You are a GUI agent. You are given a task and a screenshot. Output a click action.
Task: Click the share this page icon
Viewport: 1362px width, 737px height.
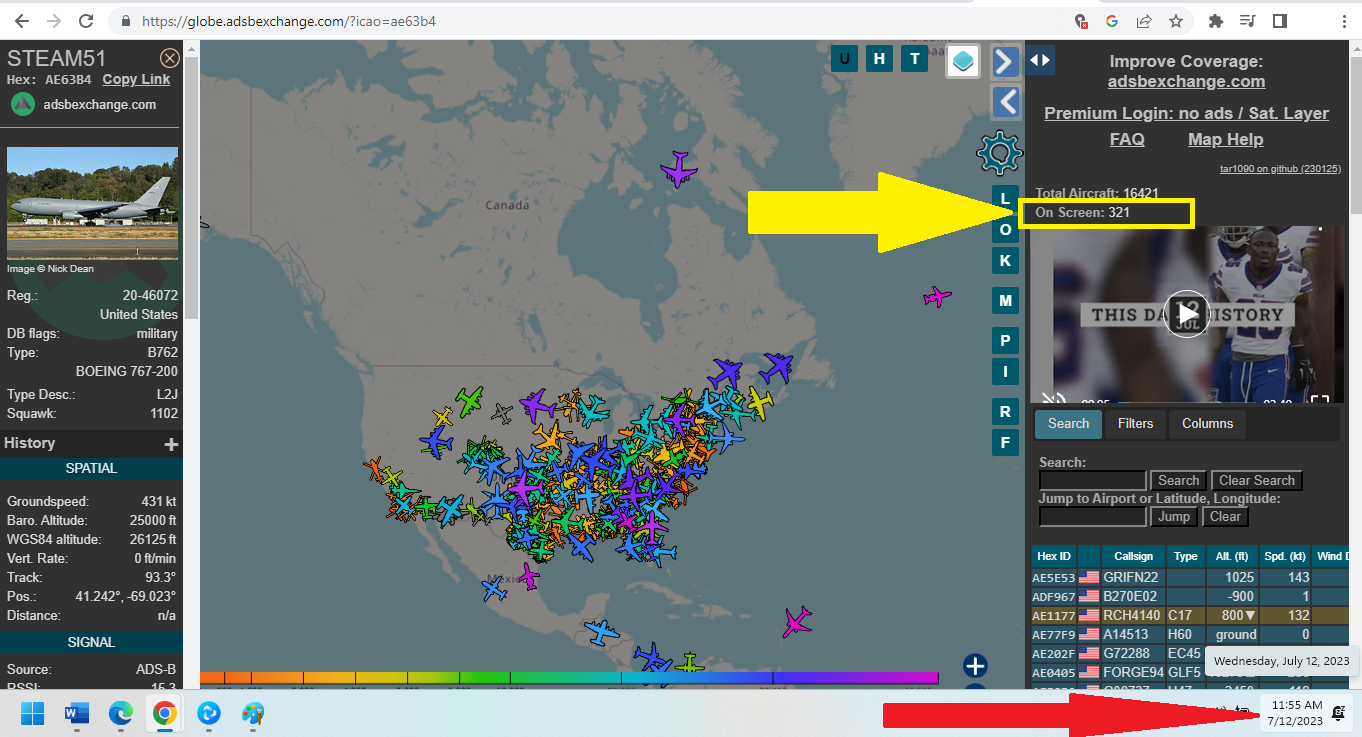pyautogui.click(x=1143, y=20)
